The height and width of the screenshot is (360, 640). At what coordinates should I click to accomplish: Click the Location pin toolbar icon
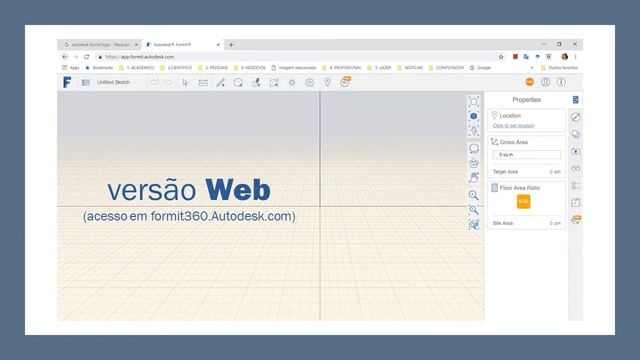click(x=327, y=82)
